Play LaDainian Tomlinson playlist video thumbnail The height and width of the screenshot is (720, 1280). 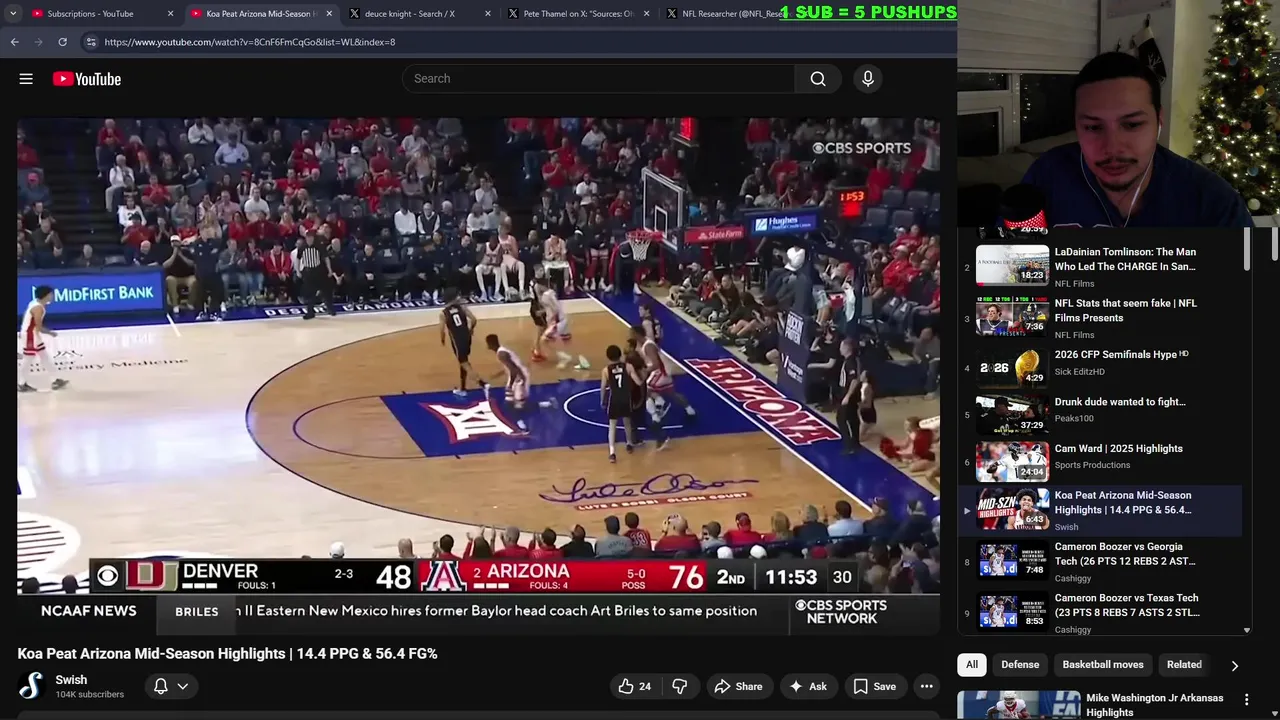[1012, 265]
